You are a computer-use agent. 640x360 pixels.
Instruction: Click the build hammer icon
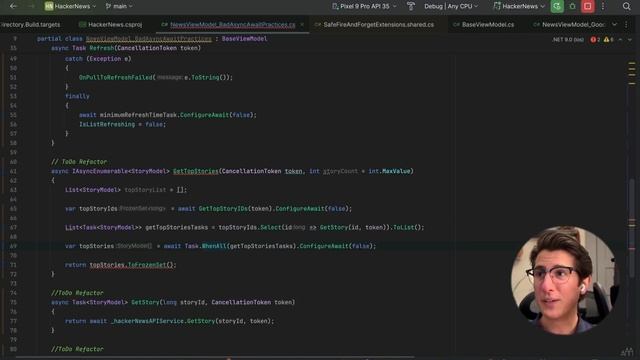tap(411, 6)
